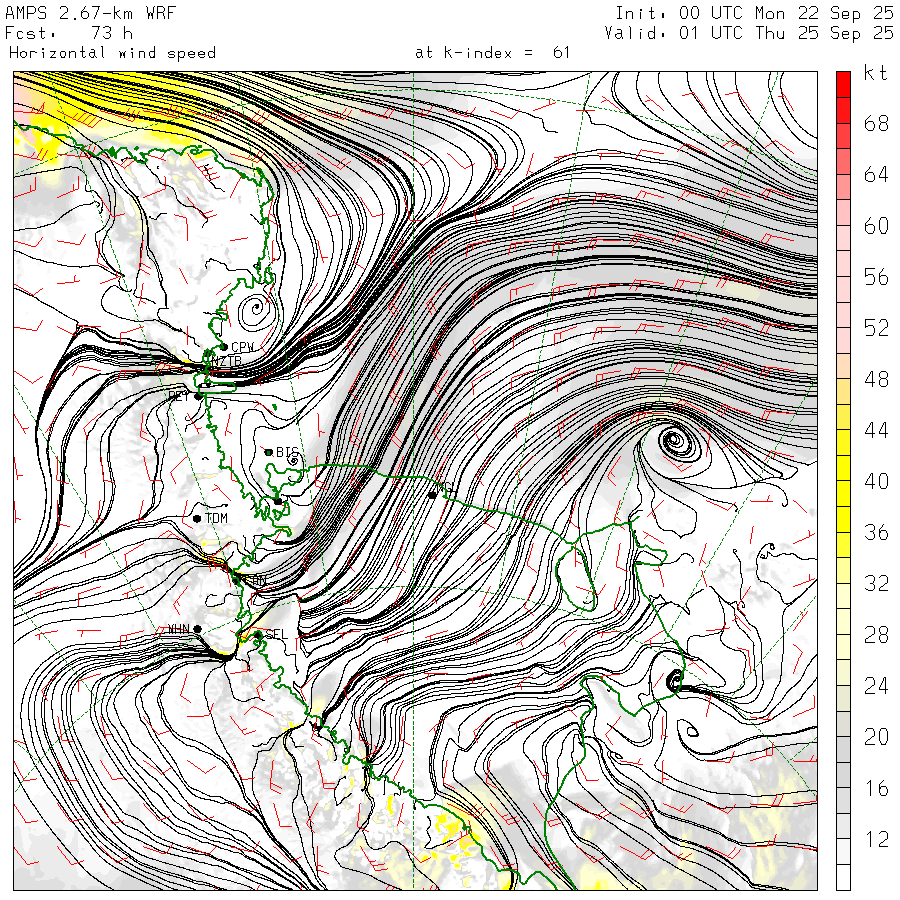Click the 44 value on the color scale
The width and height of the screenshot is (900, 900).
pos(876,430)
